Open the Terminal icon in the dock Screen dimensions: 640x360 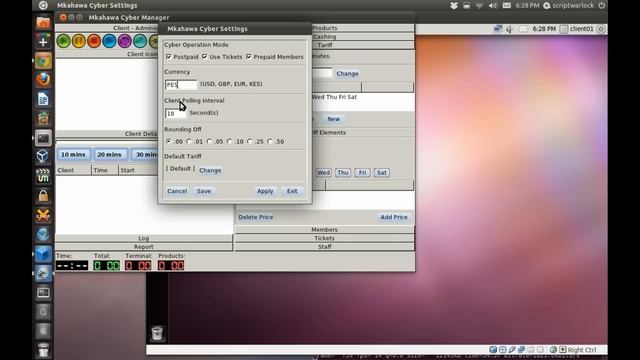click(x=43, y=138)
